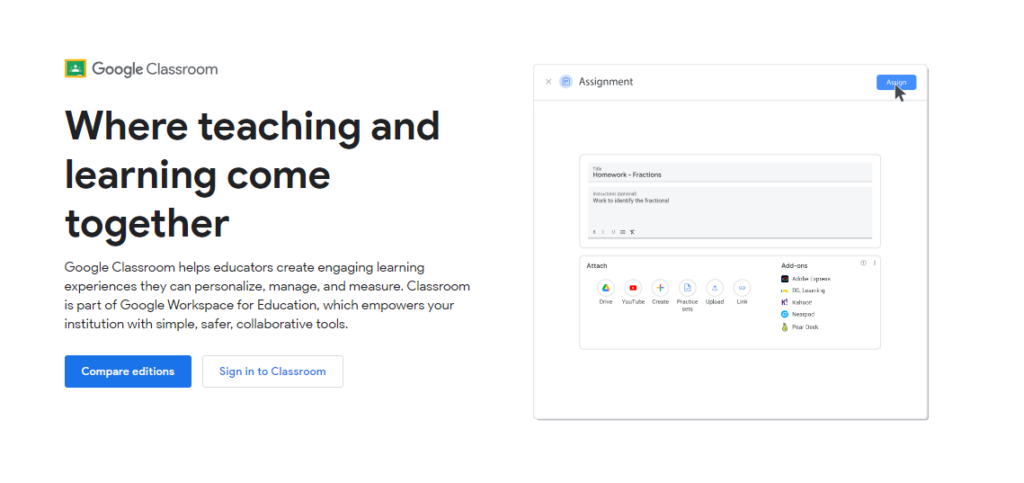Select the Adobe Express add-on
Viewport: 1024px width, 483px height.
pyautogui.click(x=806, y=279)
